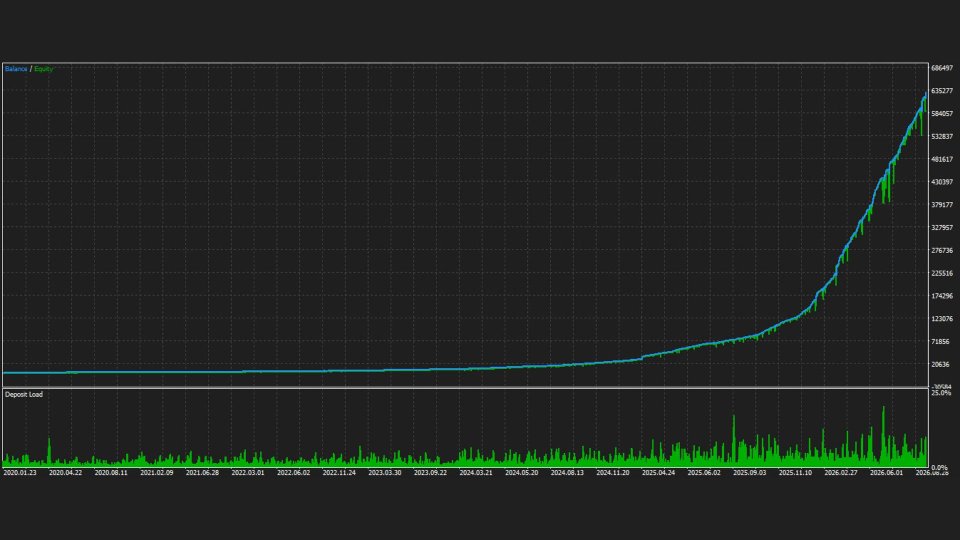960x540 pixels.
Task: Click the 2025.06.02 date label
Action: tap(704, 473)
